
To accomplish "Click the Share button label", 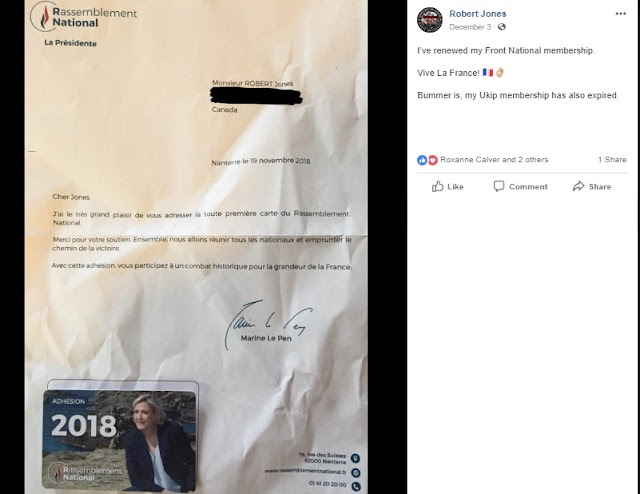I will (x=600, y=187).
